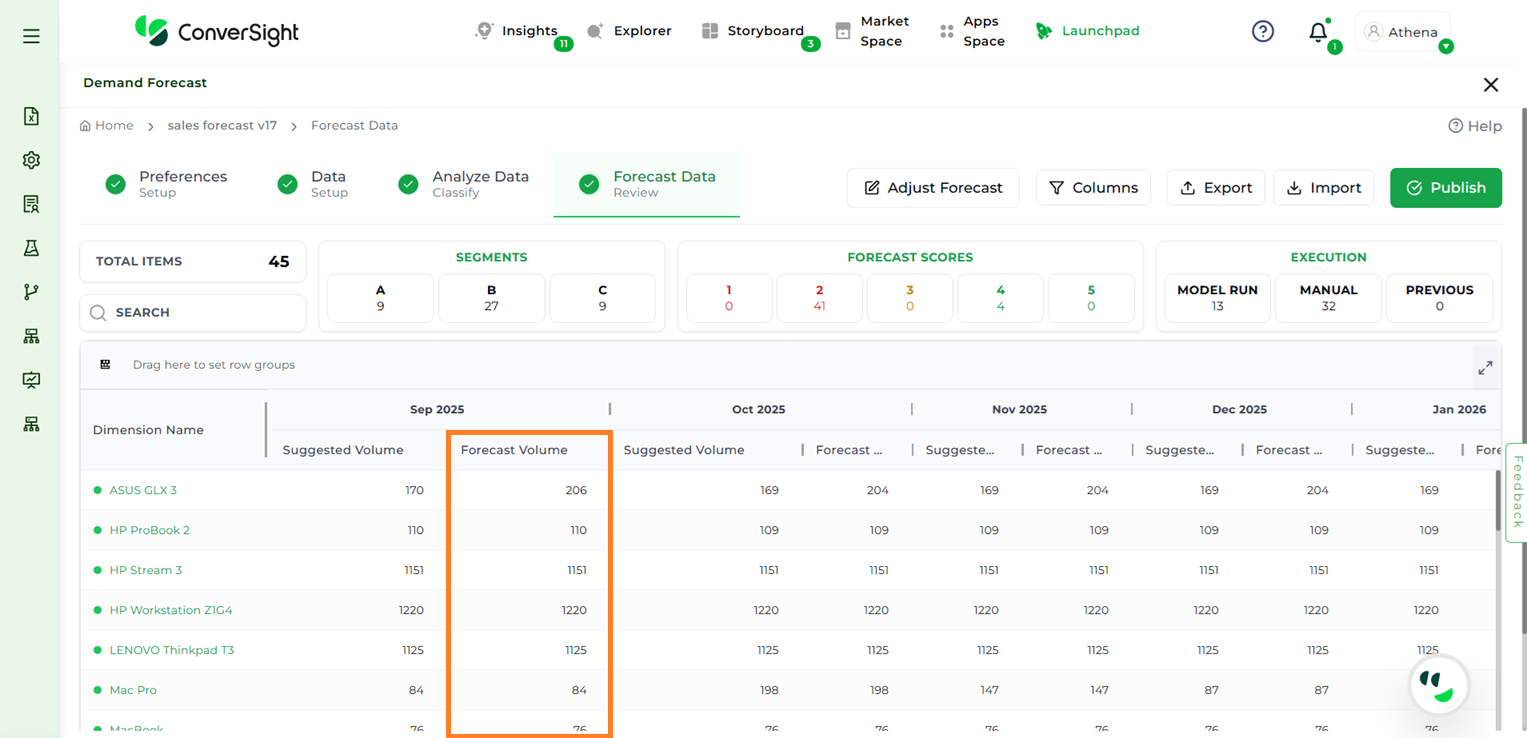Open the lab flask sidebar icon

click(31, 248)
